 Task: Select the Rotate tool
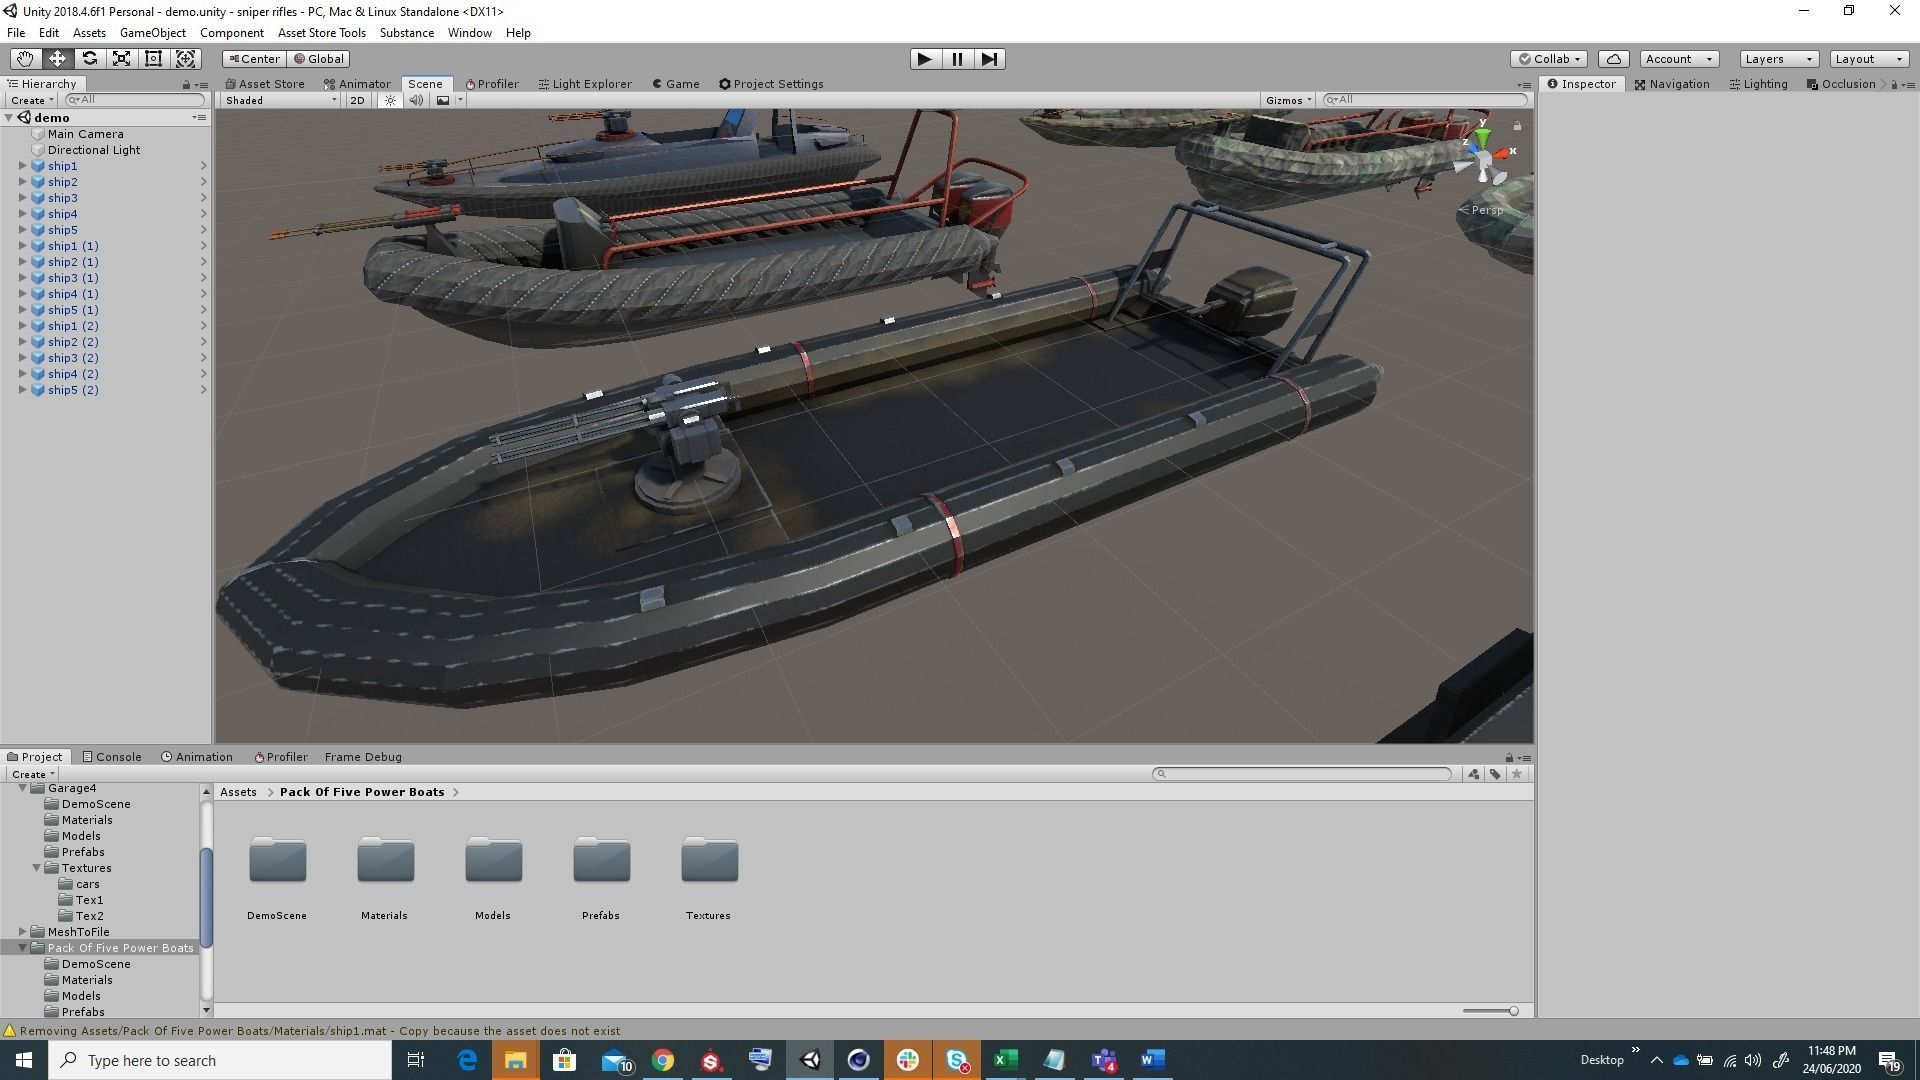[89, 59]
